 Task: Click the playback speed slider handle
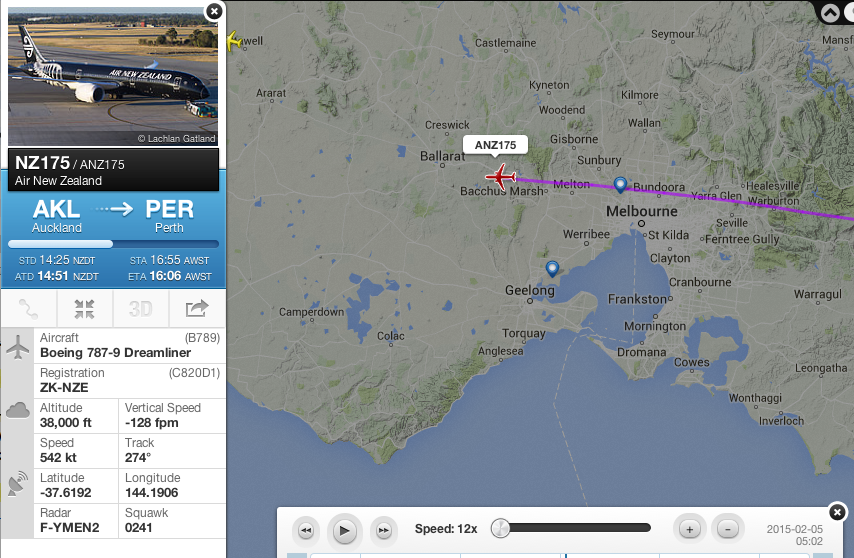(500, 528)
